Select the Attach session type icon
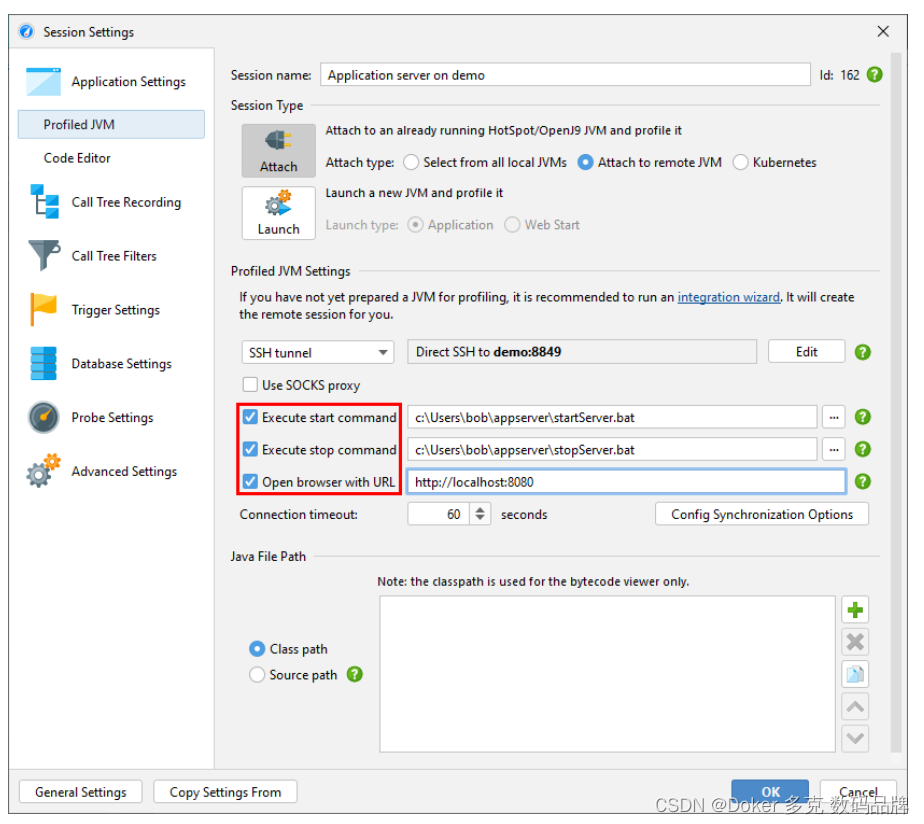The height and width of the screenshot is (824, 924). tap(278, 150)
